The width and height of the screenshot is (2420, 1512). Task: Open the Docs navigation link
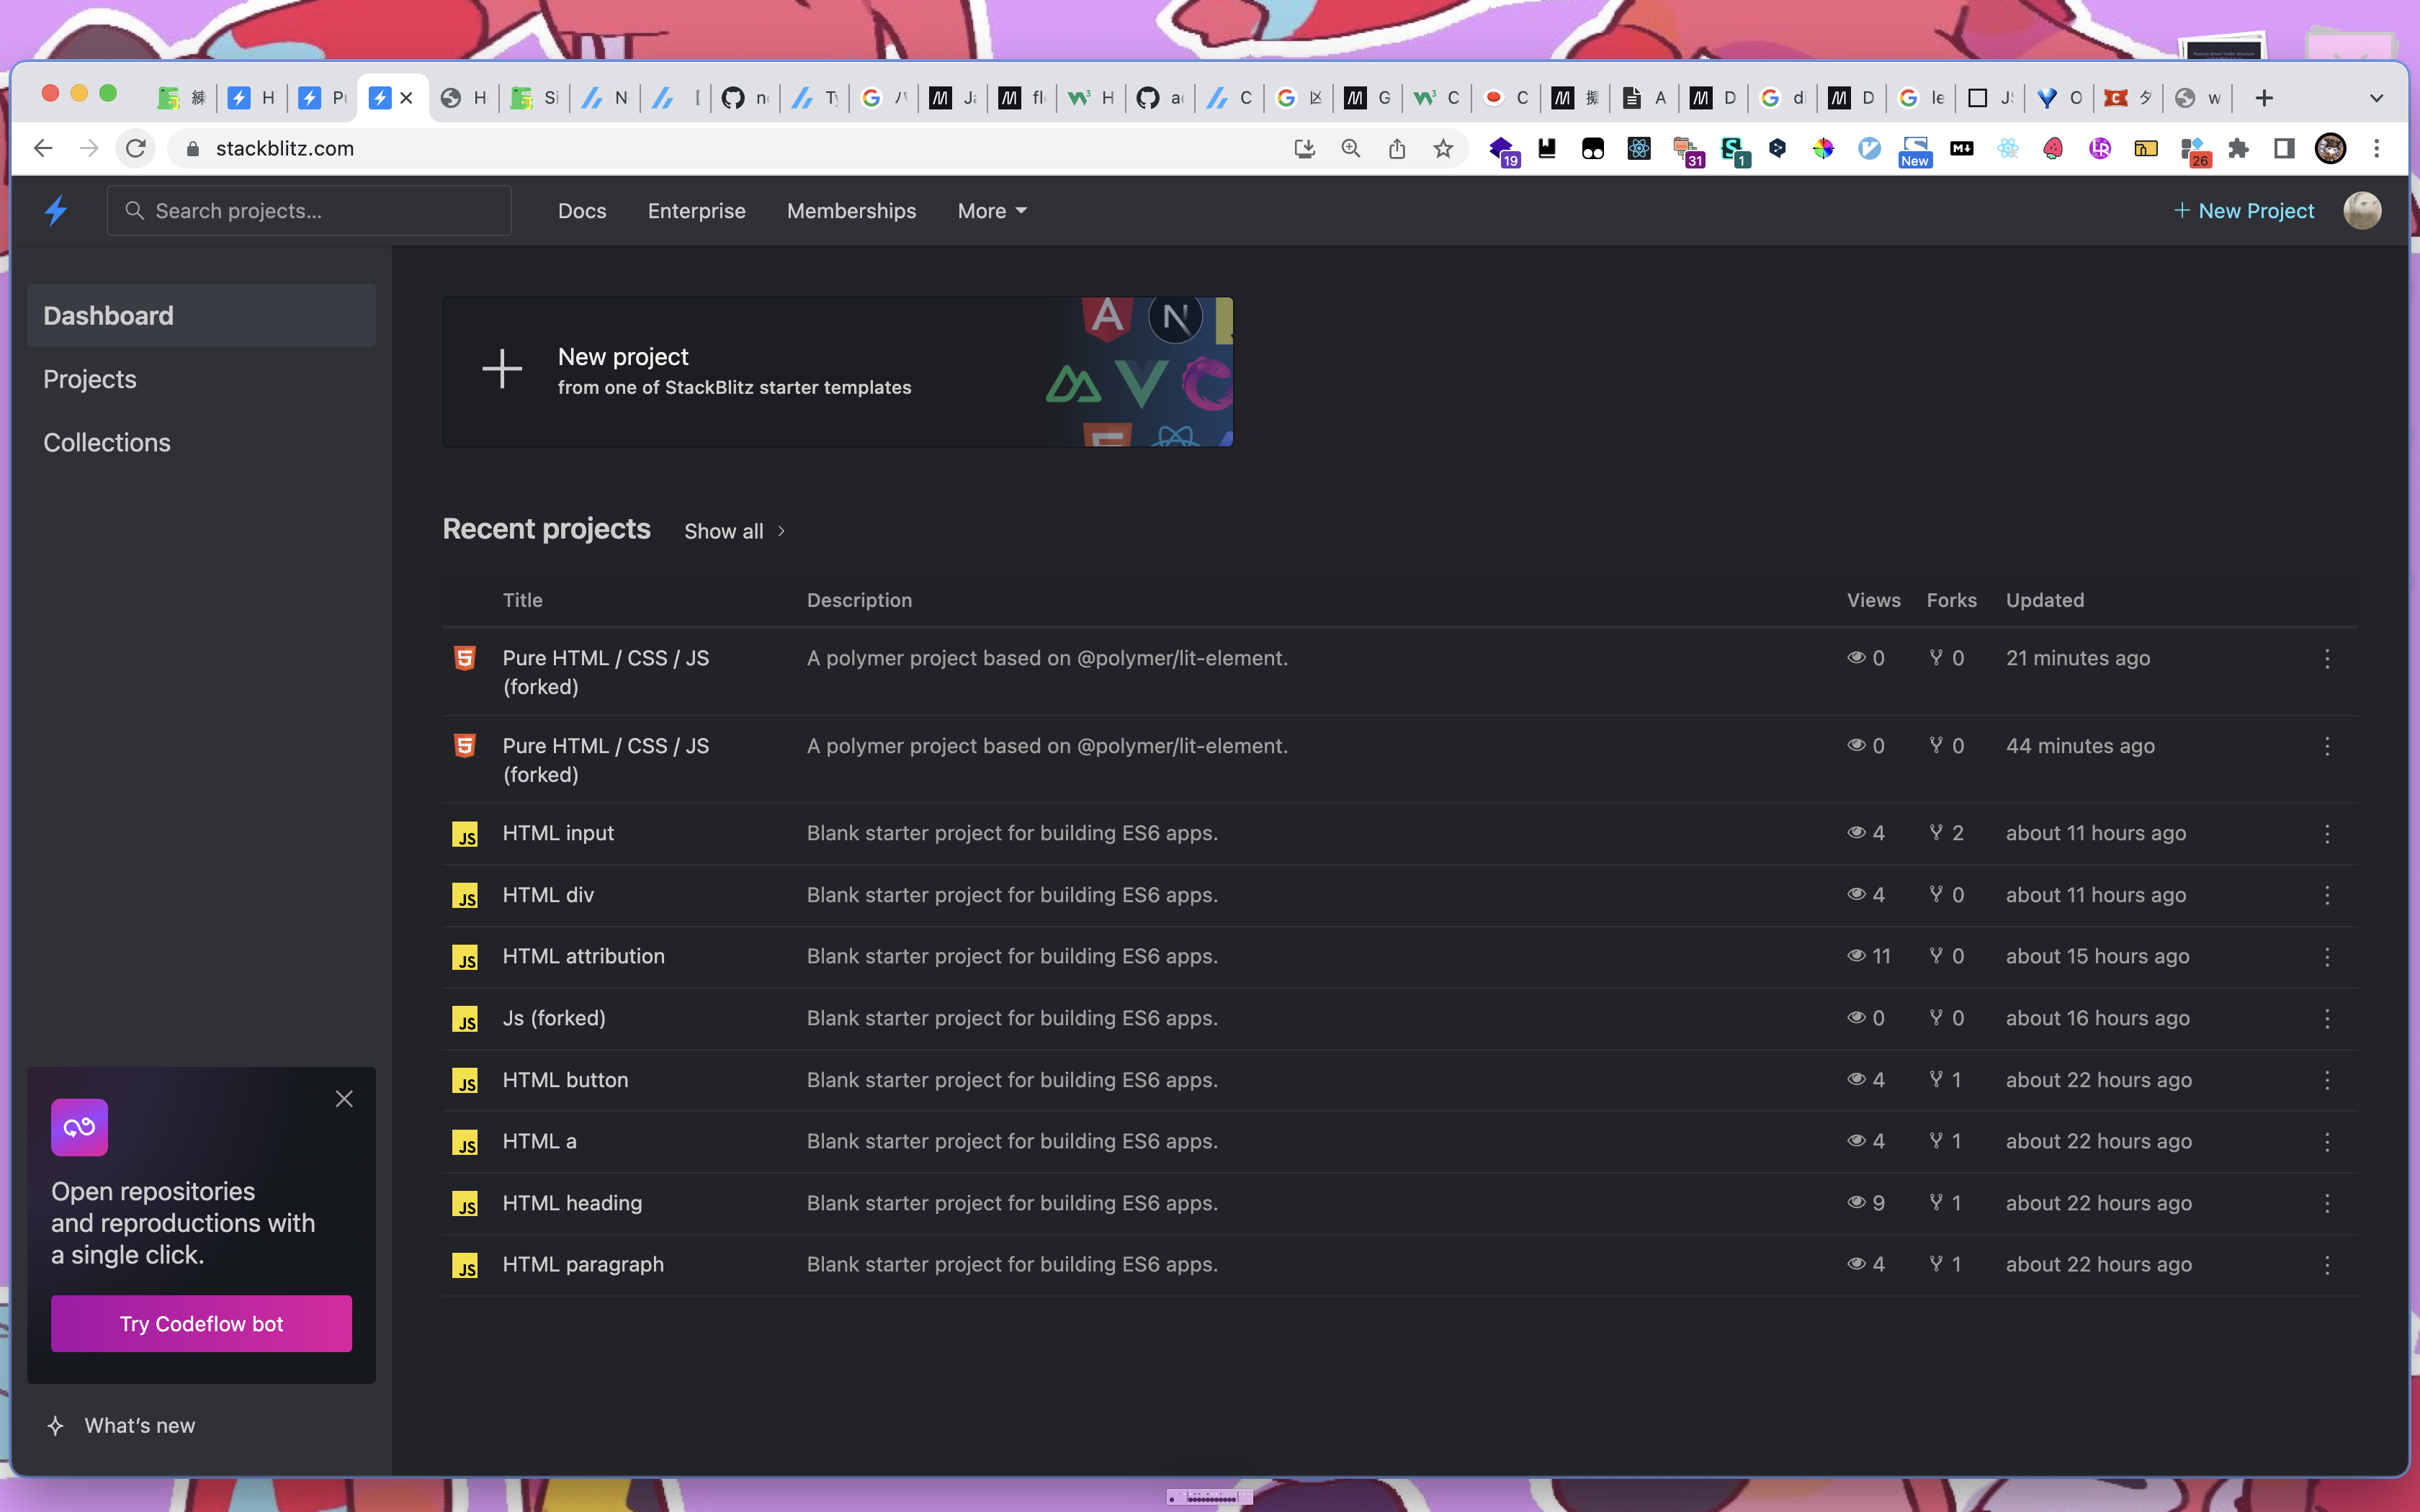pyautogui.click(x=582, y=211)
